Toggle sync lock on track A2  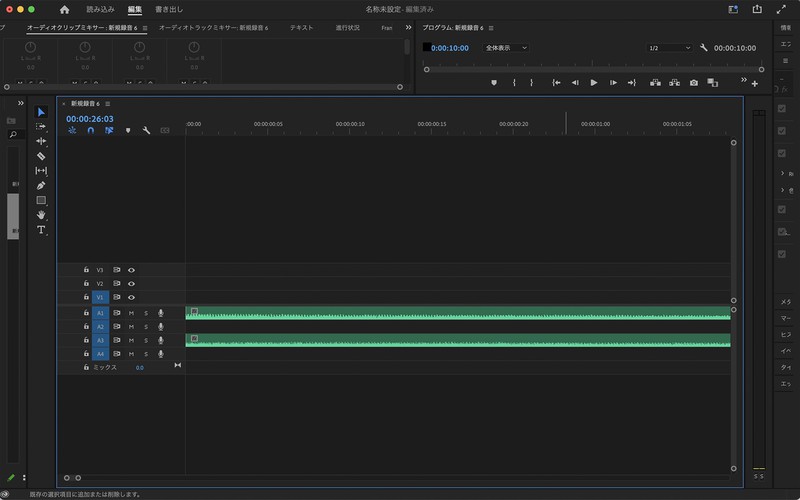[116, 327]
